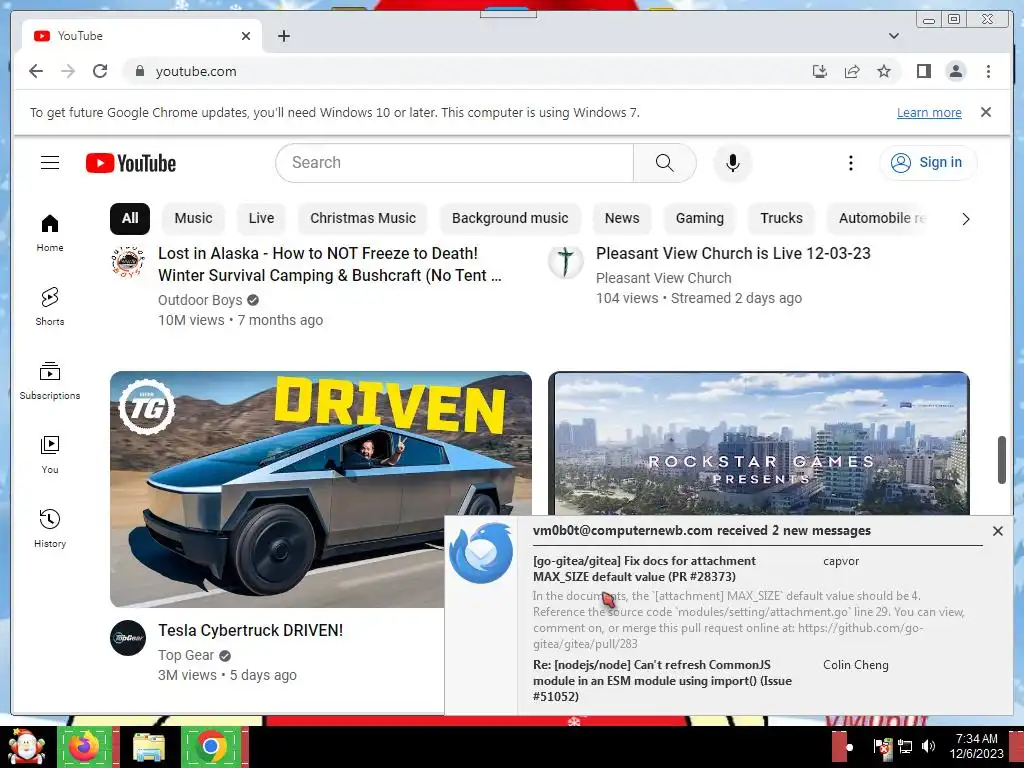Viewport: 1024px width, 768px height.
Task: Select the All filter chip
Action: 130,218
